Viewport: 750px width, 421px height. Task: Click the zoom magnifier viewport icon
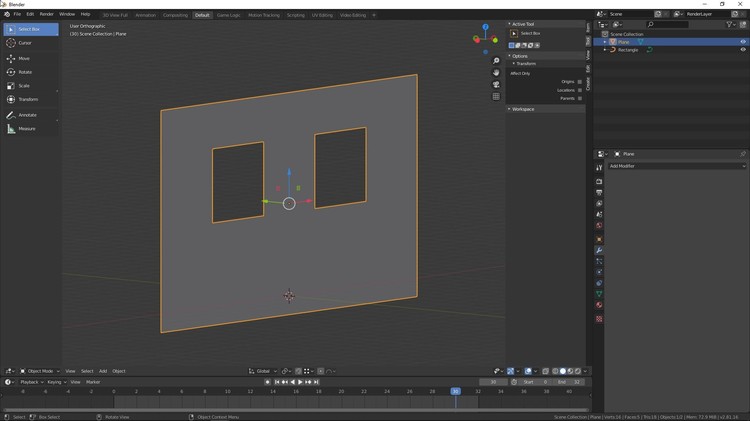[x=496, y=61]
